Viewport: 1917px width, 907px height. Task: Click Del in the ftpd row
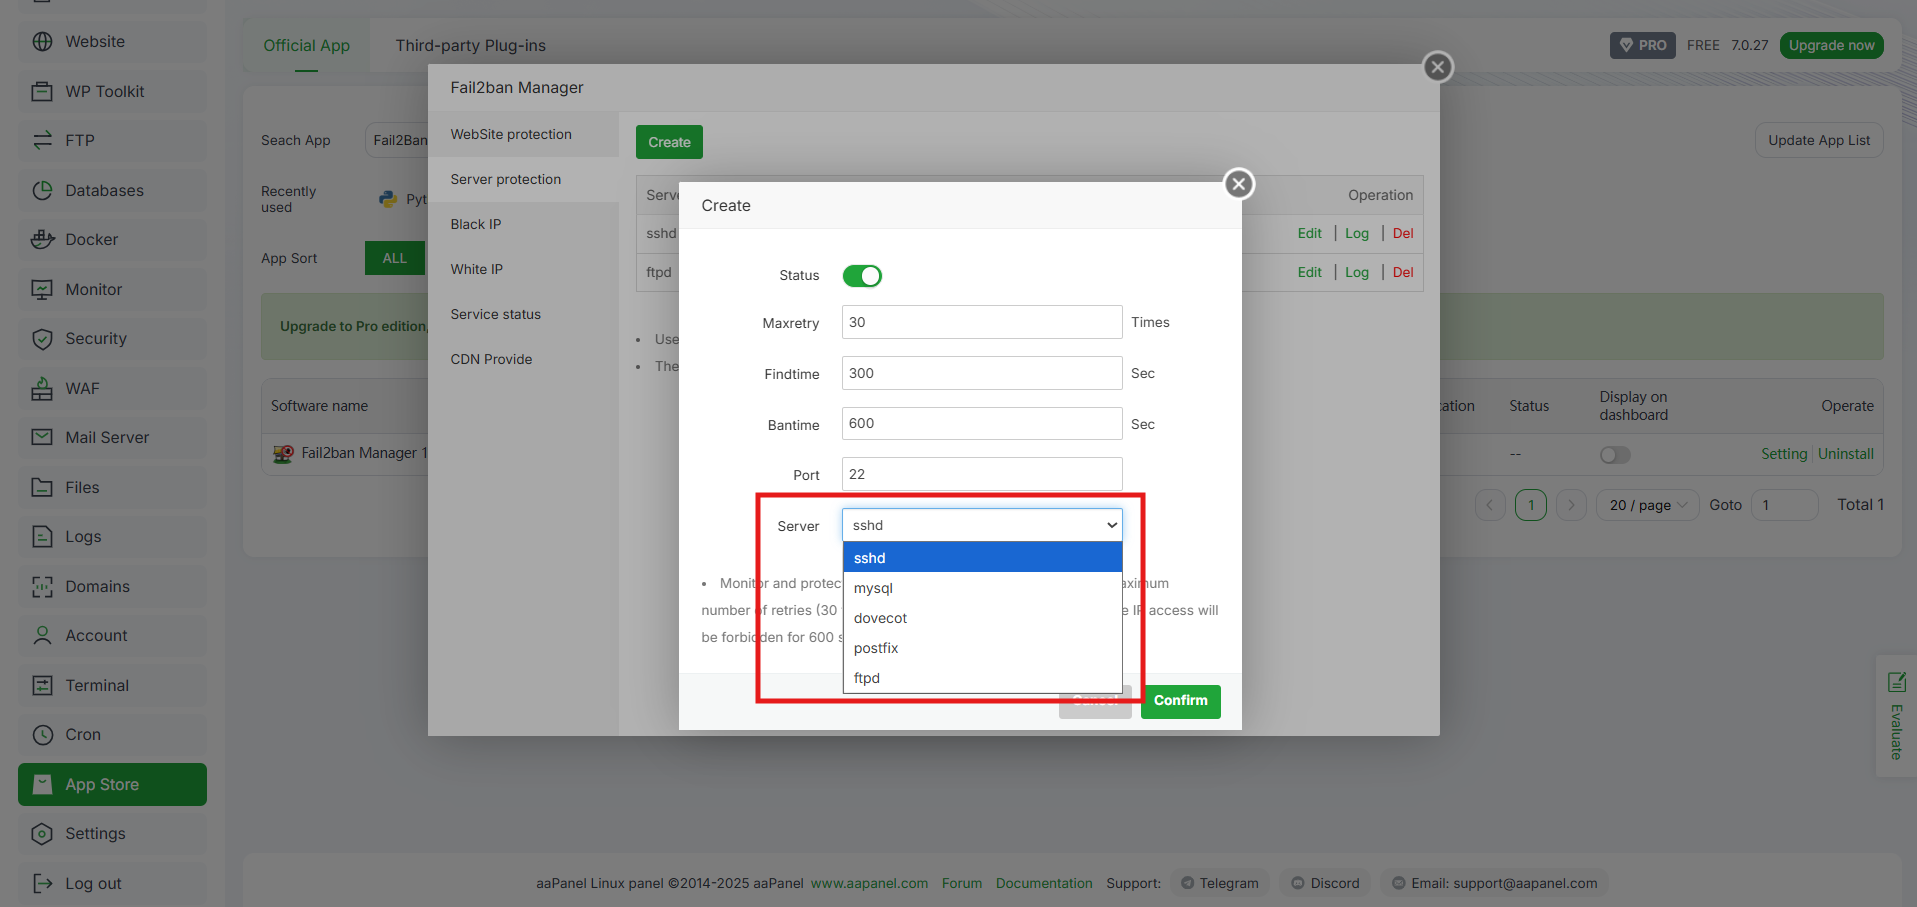click(x=1403, y=272)
